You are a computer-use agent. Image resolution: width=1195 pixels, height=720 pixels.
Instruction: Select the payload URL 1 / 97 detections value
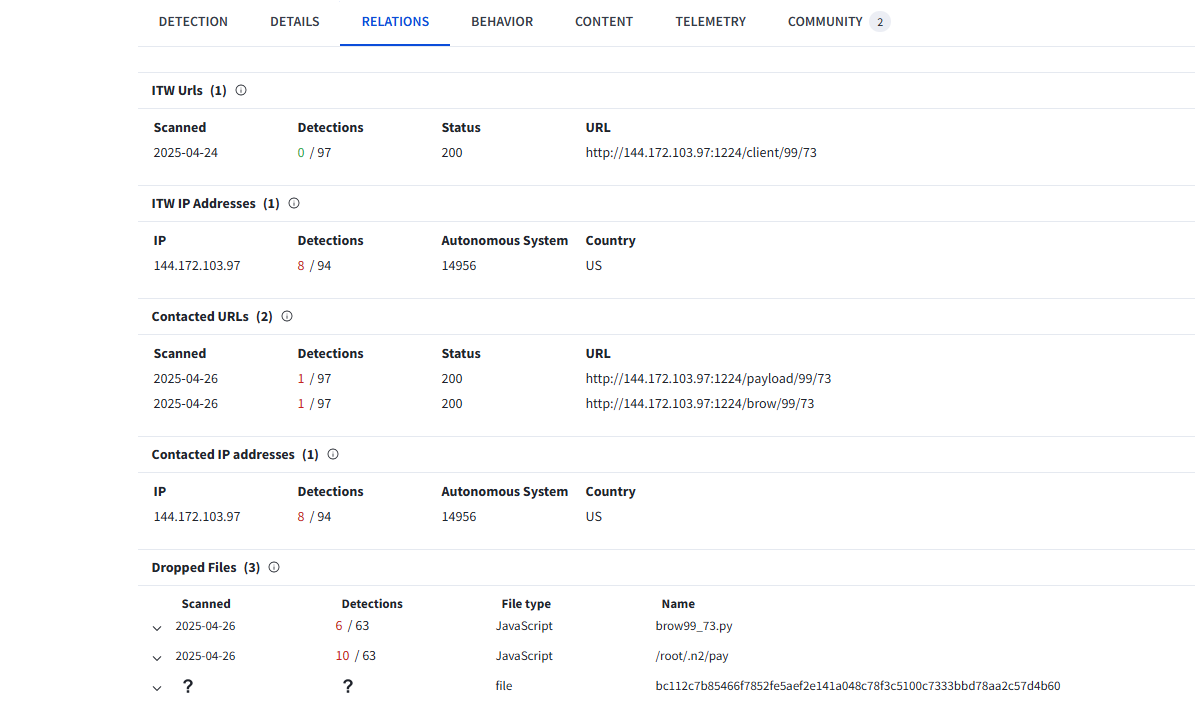tap(314, 379)
